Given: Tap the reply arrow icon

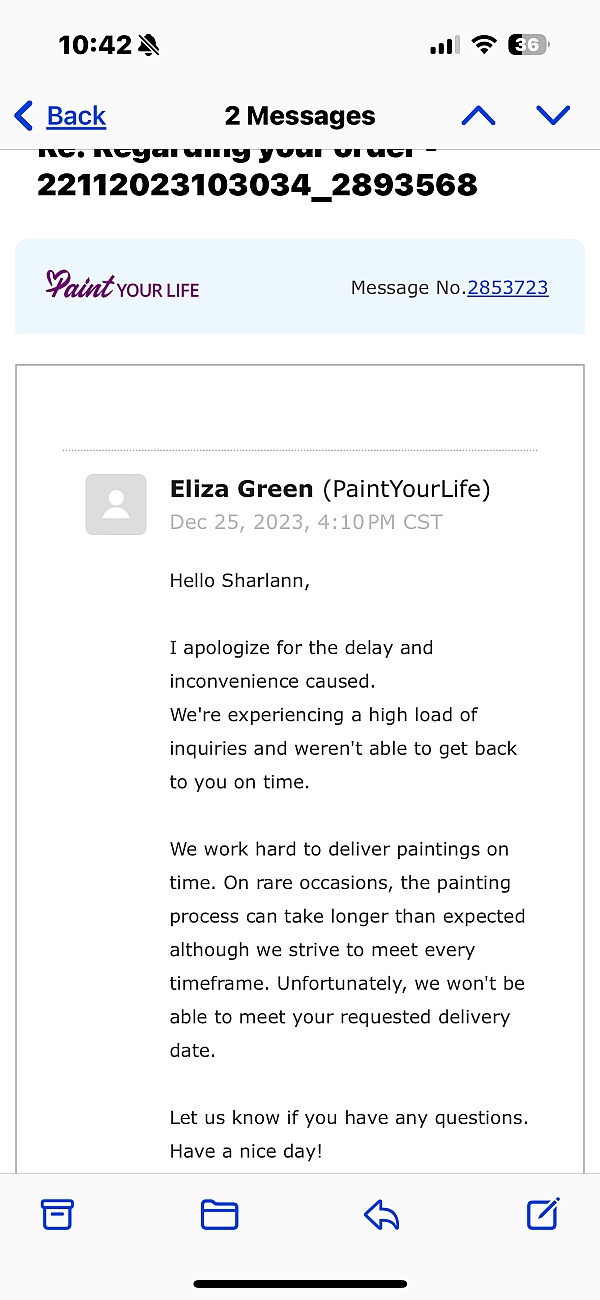Looking at the screenshot, I should pos(381,1214).
